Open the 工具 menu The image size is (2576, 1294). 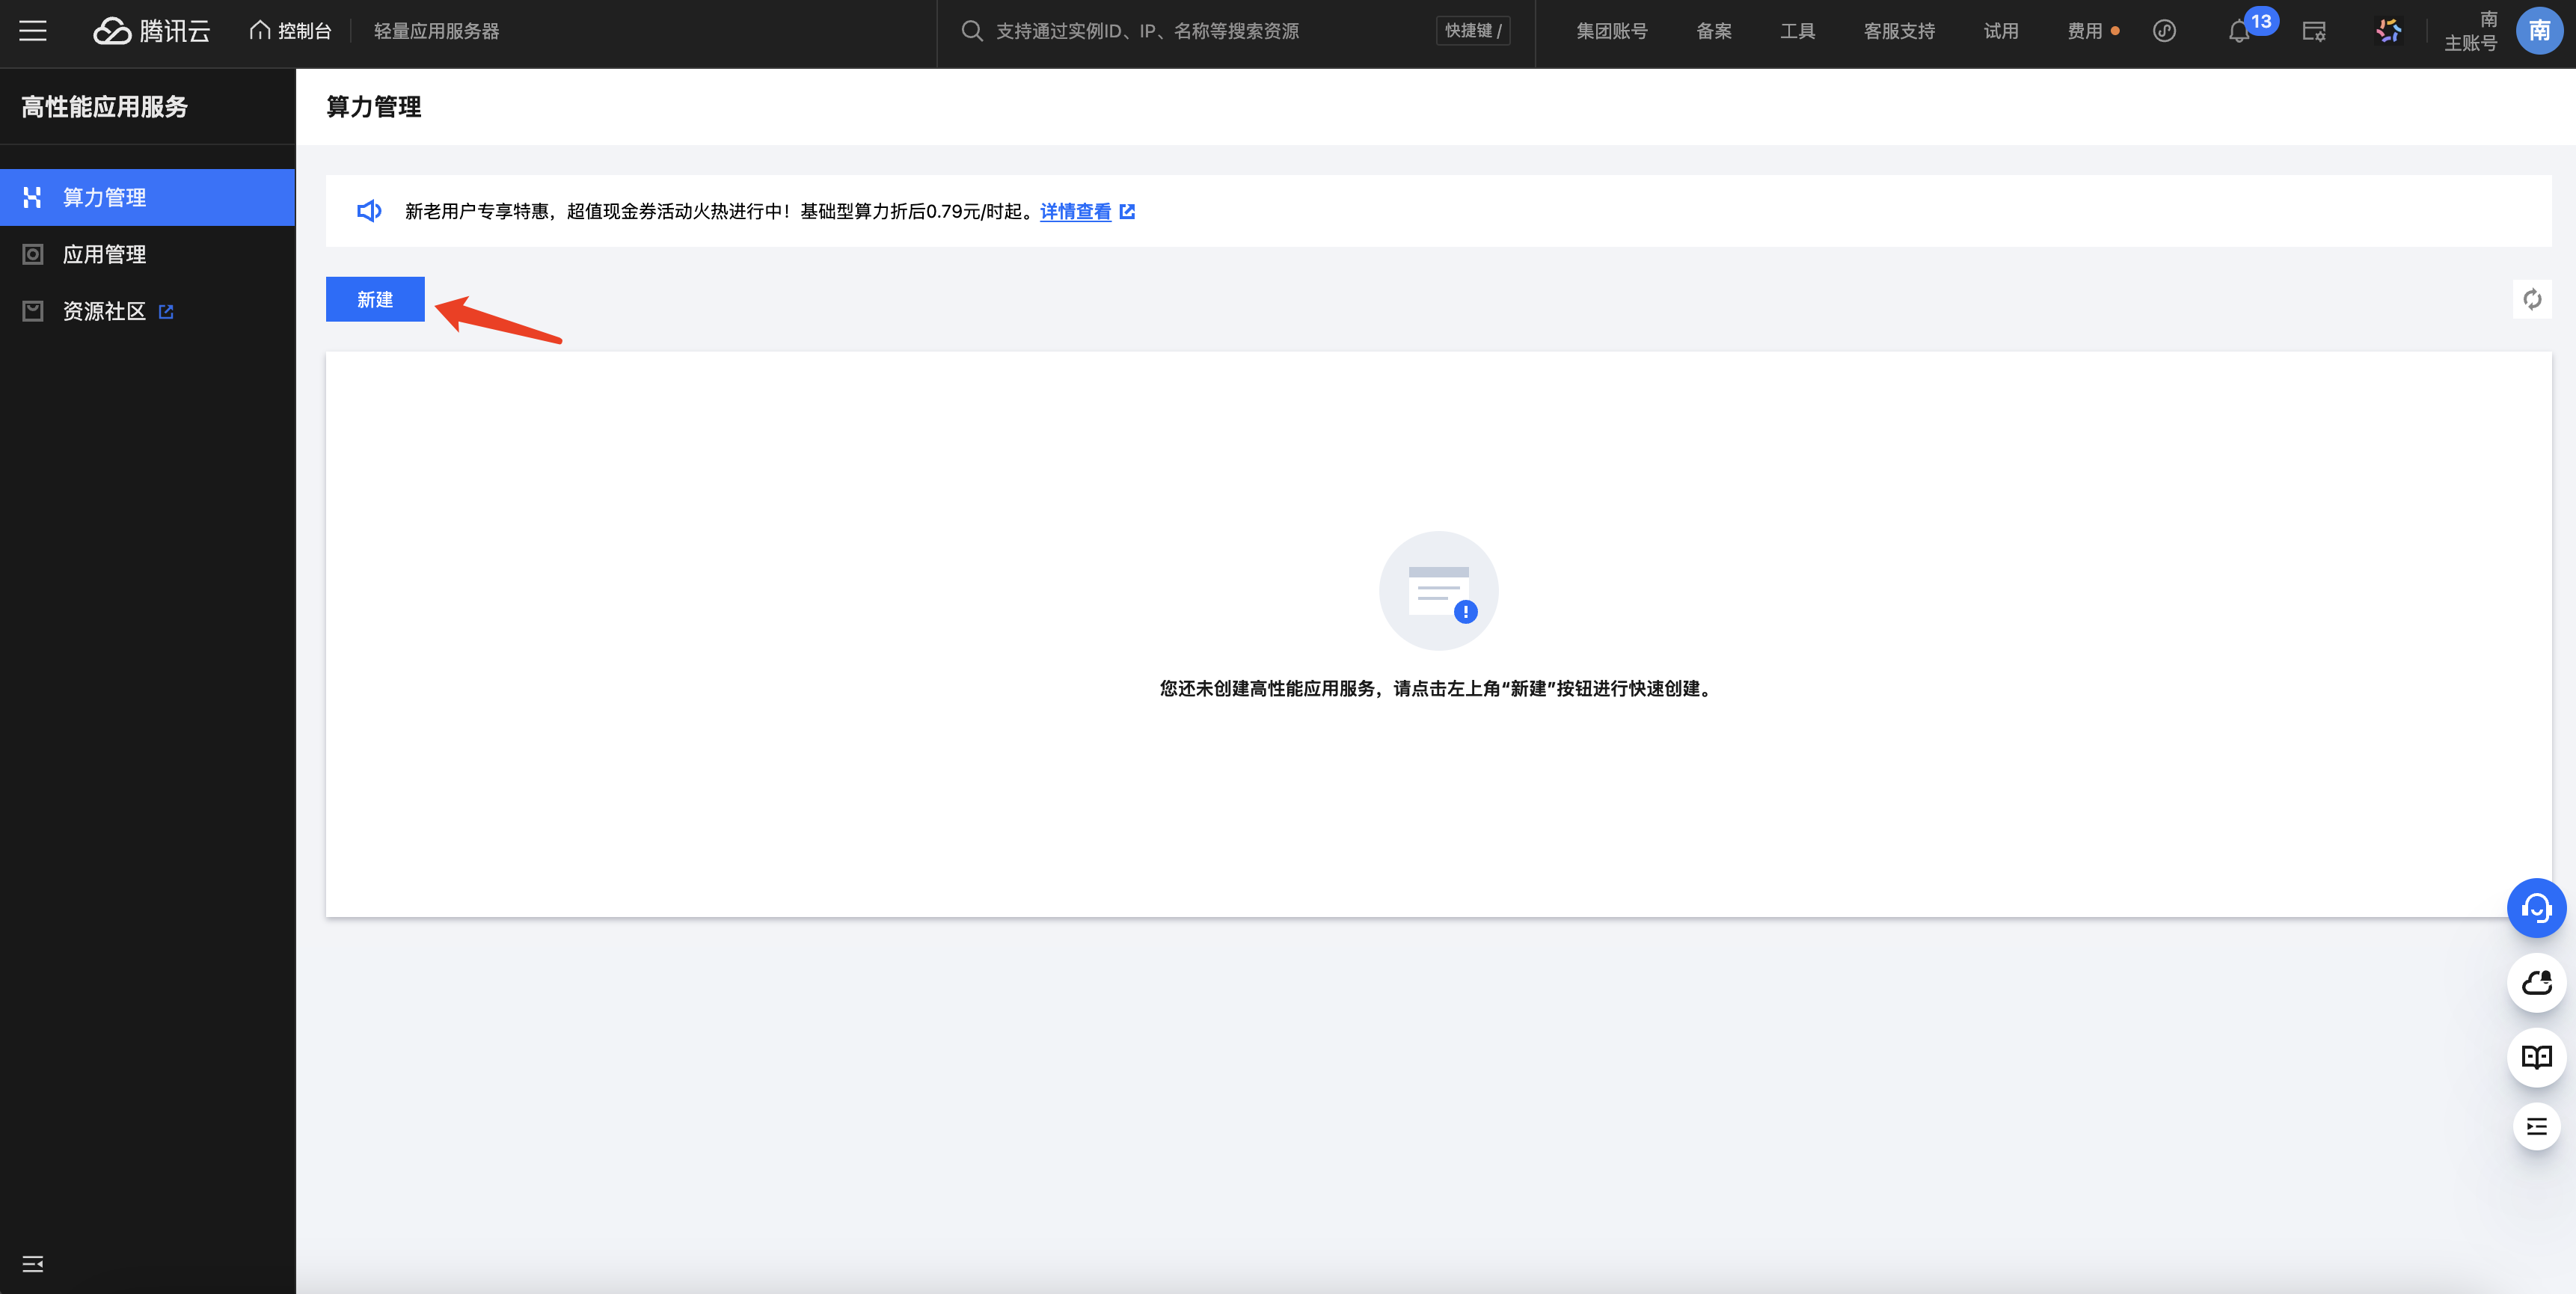[x=1797, y=31]
